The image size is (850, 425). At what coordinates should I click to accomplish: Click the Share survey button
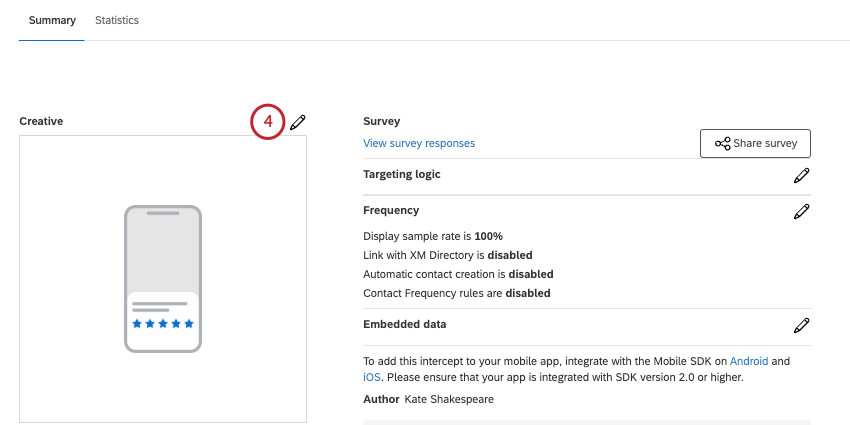(x=755, y=143)
